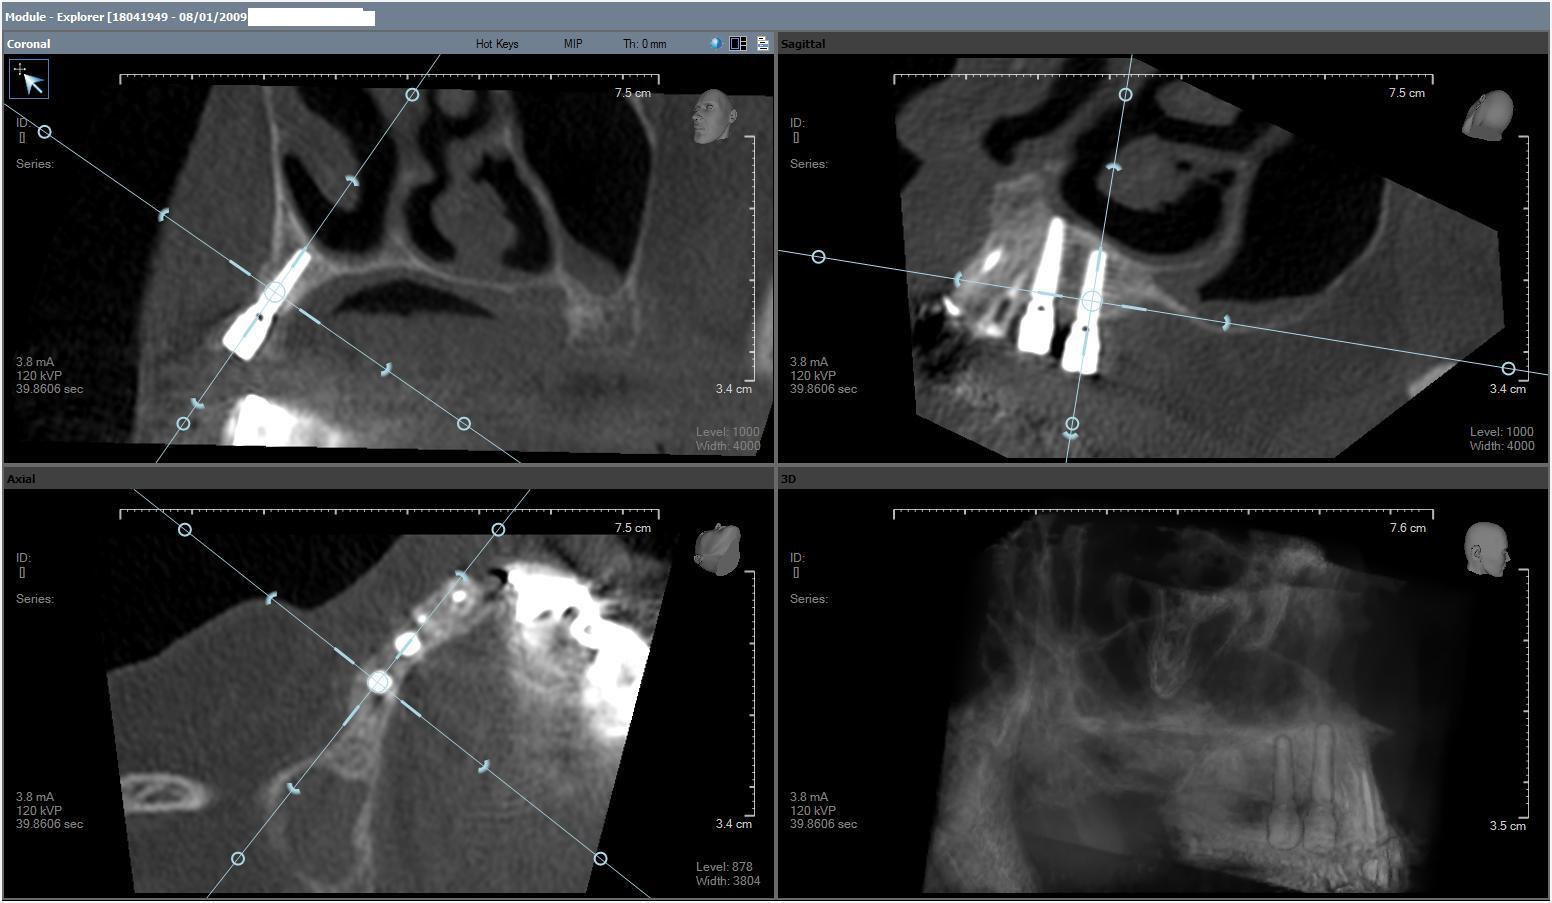Click the Sagittal "3.4 cm" ruler label
The height and width of the screenshot is (903, 1552).
point(1507,389)
